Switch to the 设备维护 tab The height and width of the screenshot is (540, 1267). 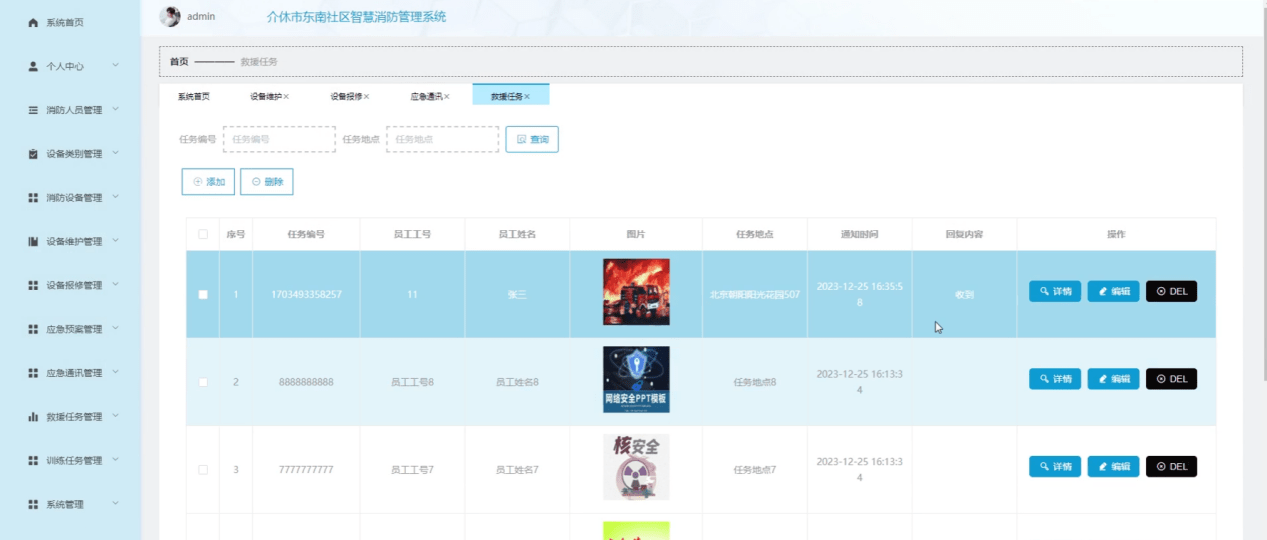tap(266, 97)
